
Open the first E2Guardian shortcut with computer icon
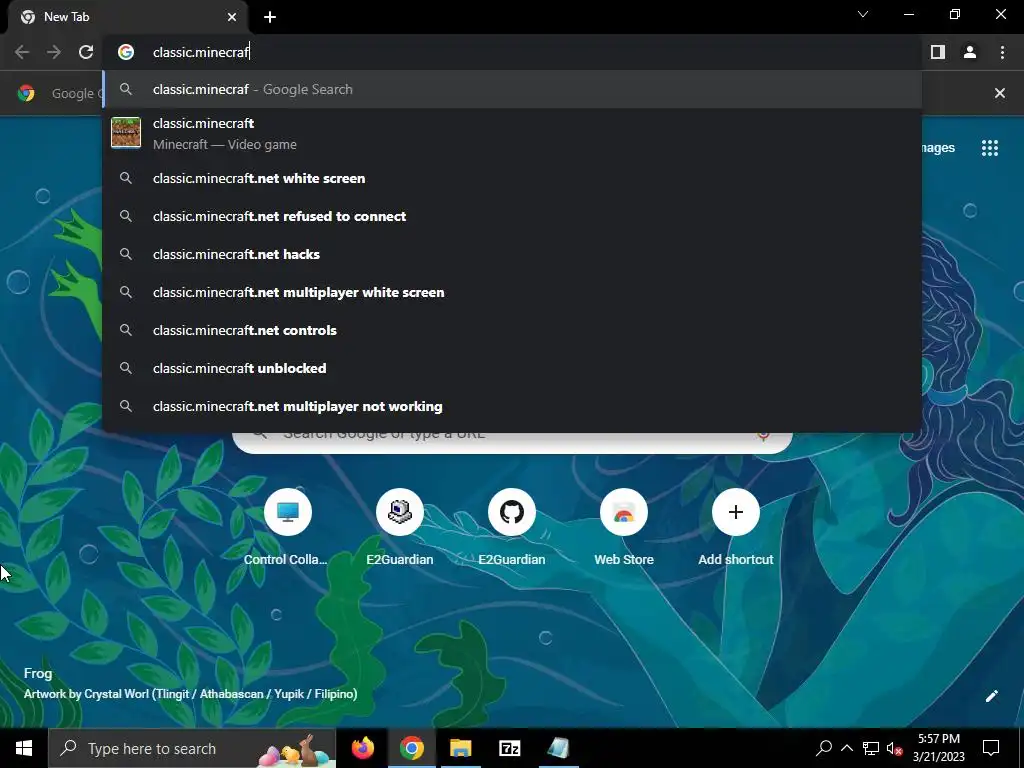[400, 527]
